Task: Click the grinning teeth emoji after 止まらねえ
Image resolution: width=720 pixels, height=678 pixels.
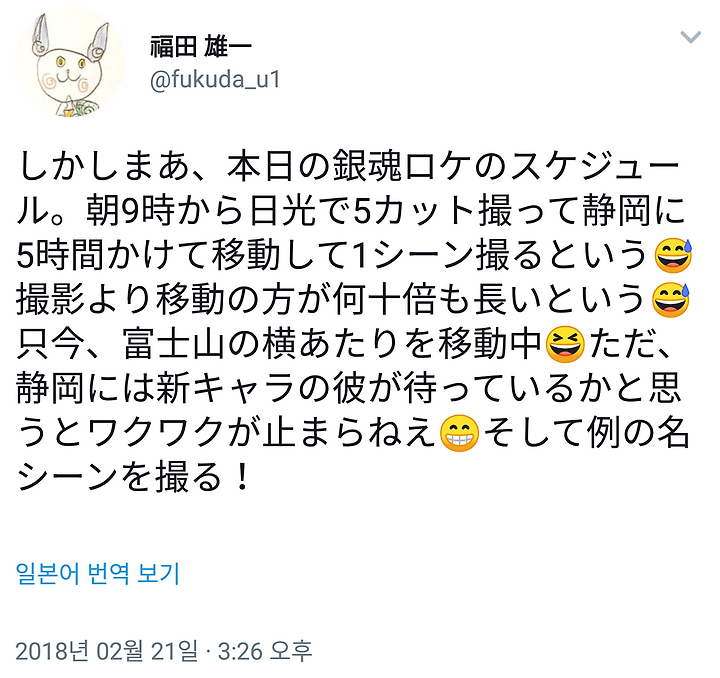Action: coord(459,434)
